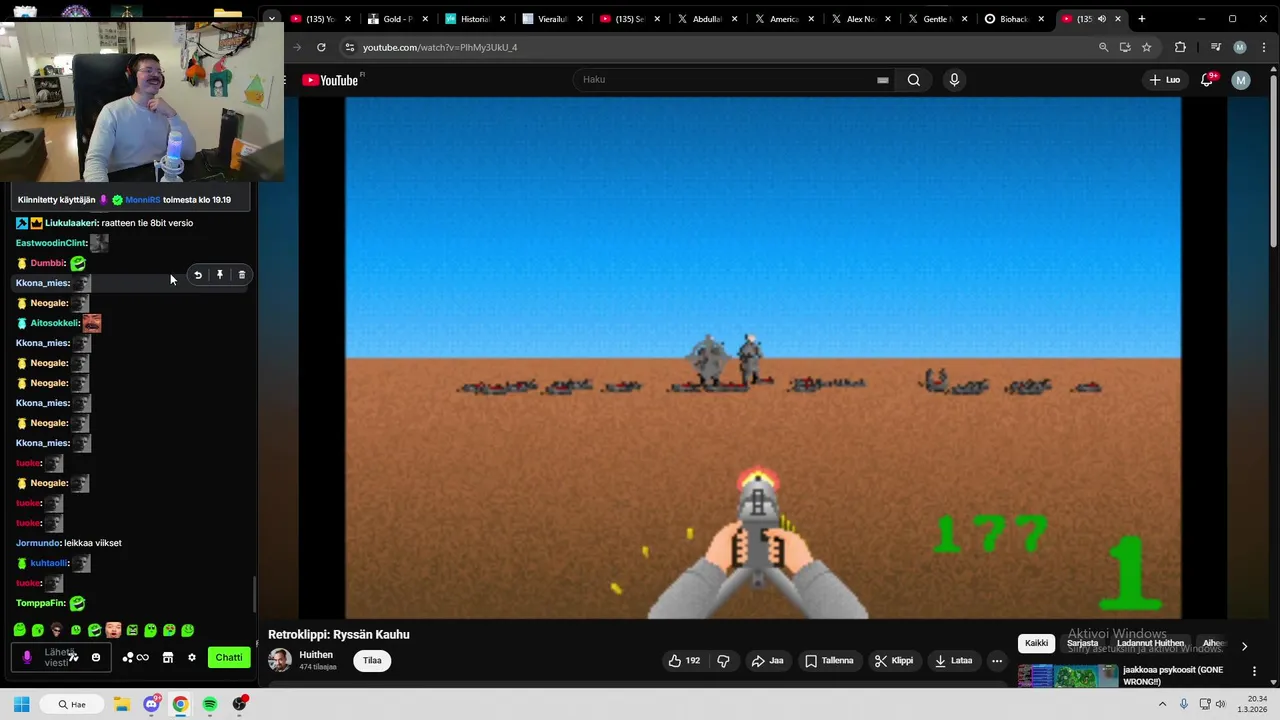This screenshot has height=720, width=1280.
Task: Open the YouTube account avatar menu
Action: (1241, 80)
